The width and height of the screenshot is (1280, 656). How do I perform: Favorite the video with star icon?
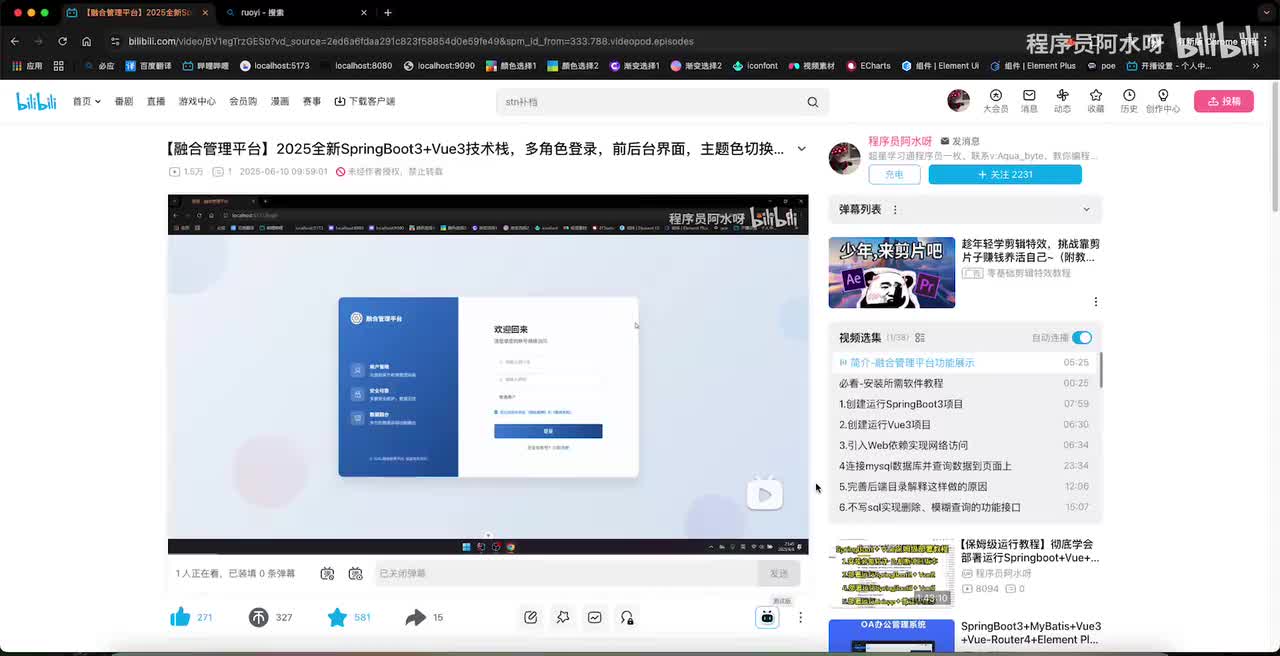pyautogui.click(x=337, y=617)
